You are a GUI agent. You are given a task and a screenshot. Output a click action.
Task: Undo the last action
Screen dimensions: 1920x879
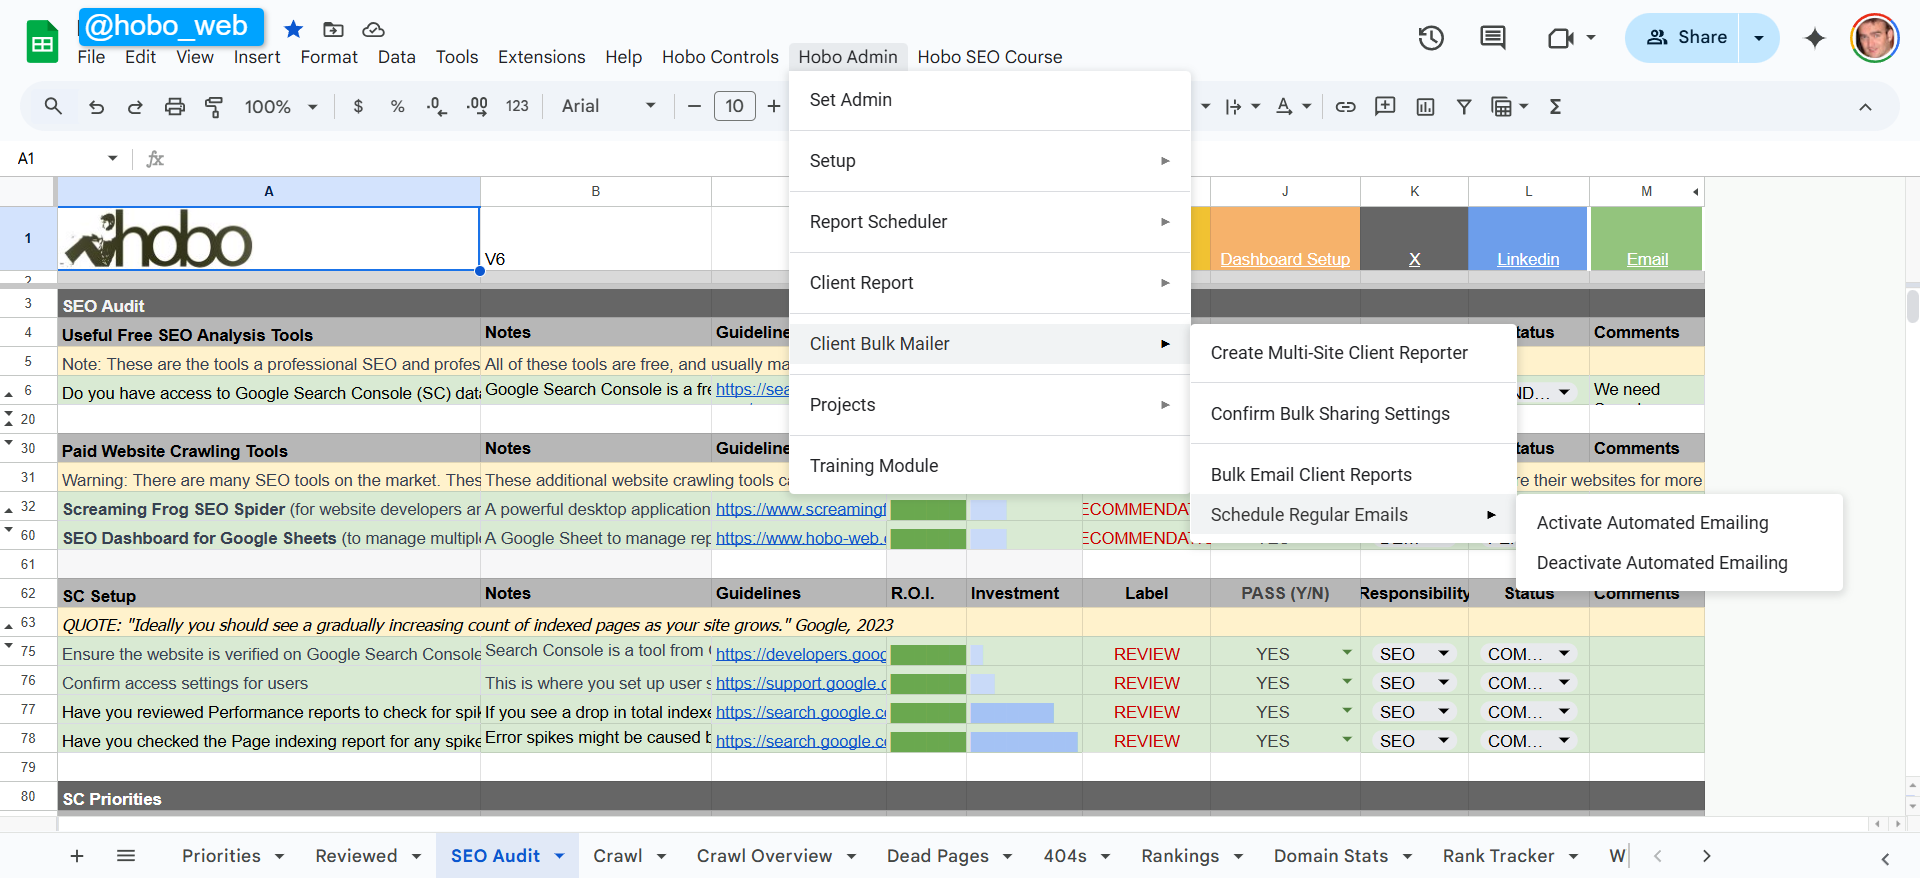pos(96,106)
